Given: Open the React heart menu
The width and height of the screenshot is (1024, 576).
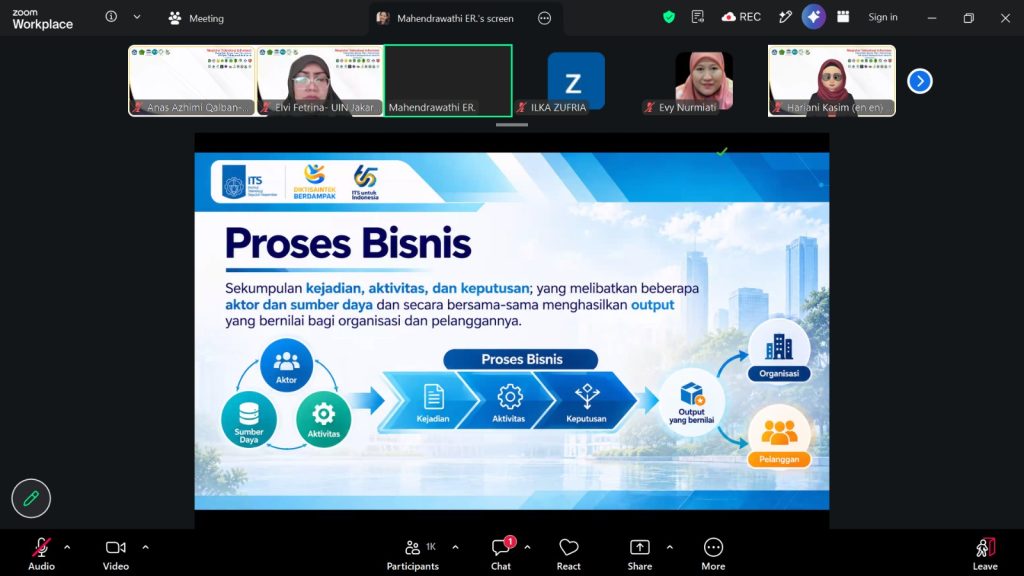Looking at the screenshot, I should coord(569,554).
